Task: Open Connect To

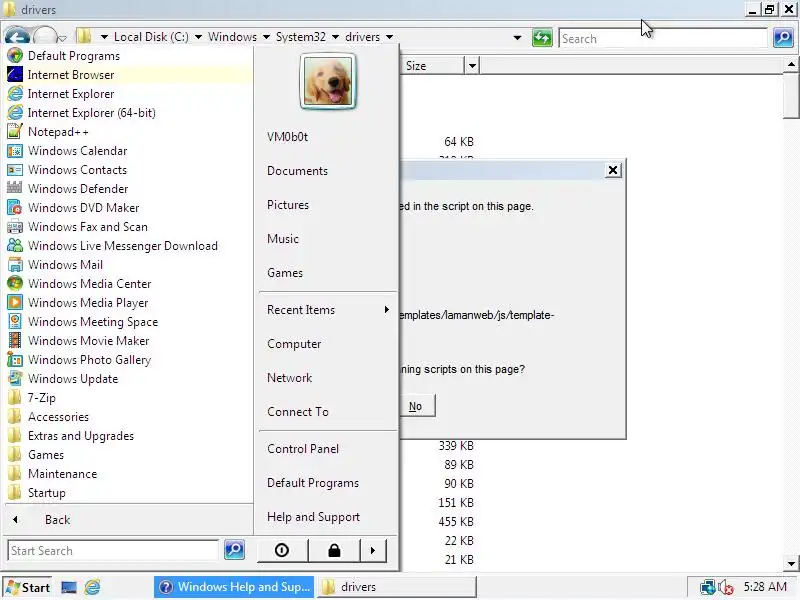Action: coord(297,412)
